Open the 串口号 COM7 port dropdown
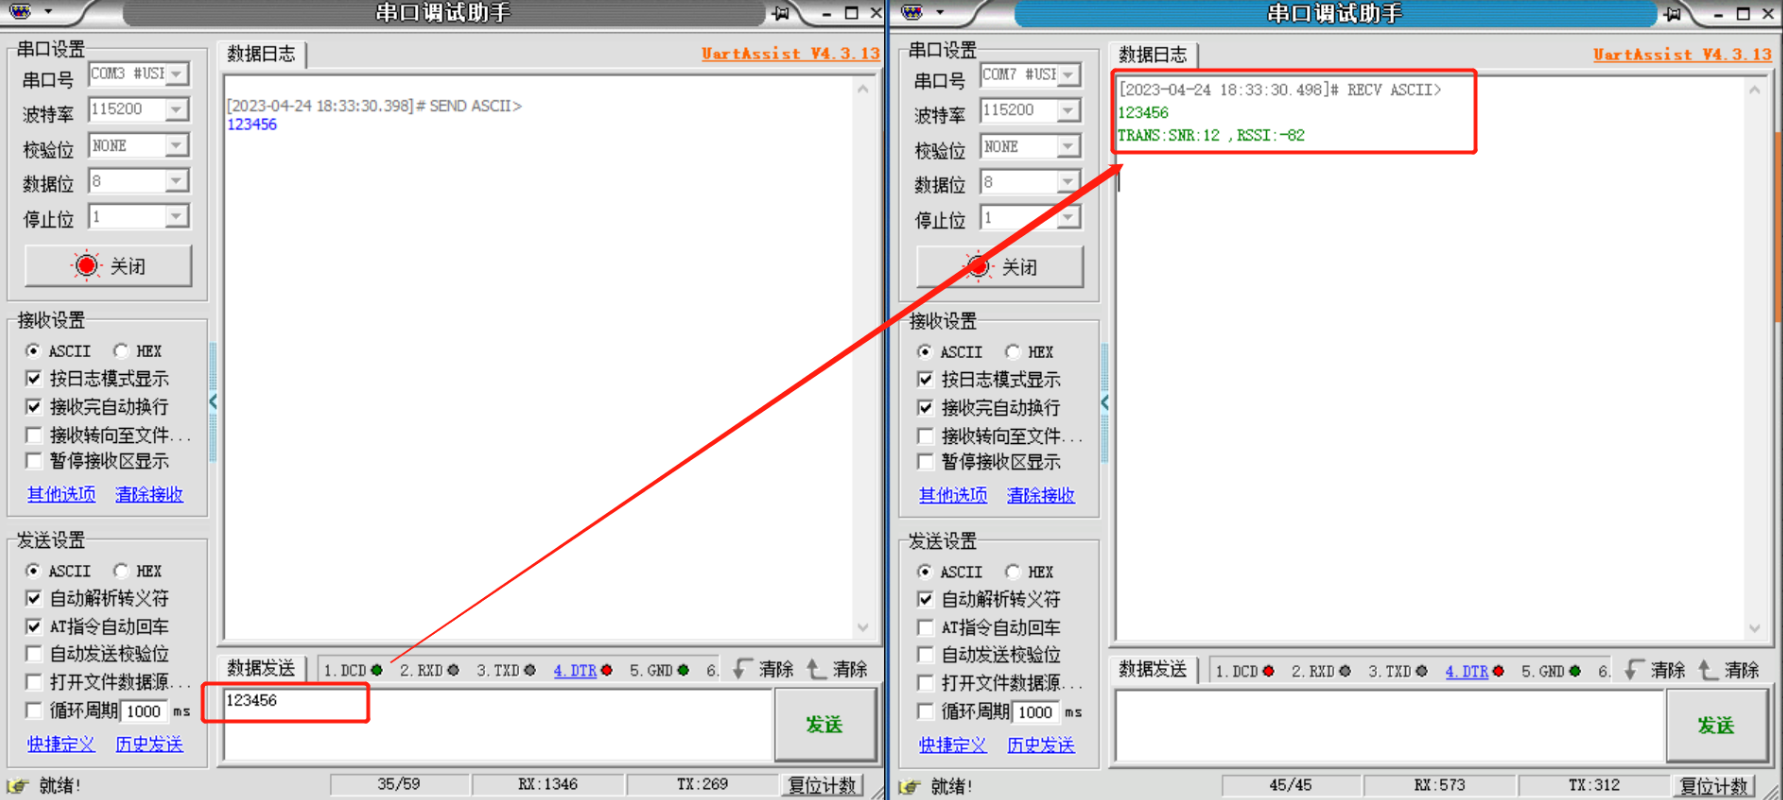 (x=1068, y=75)
